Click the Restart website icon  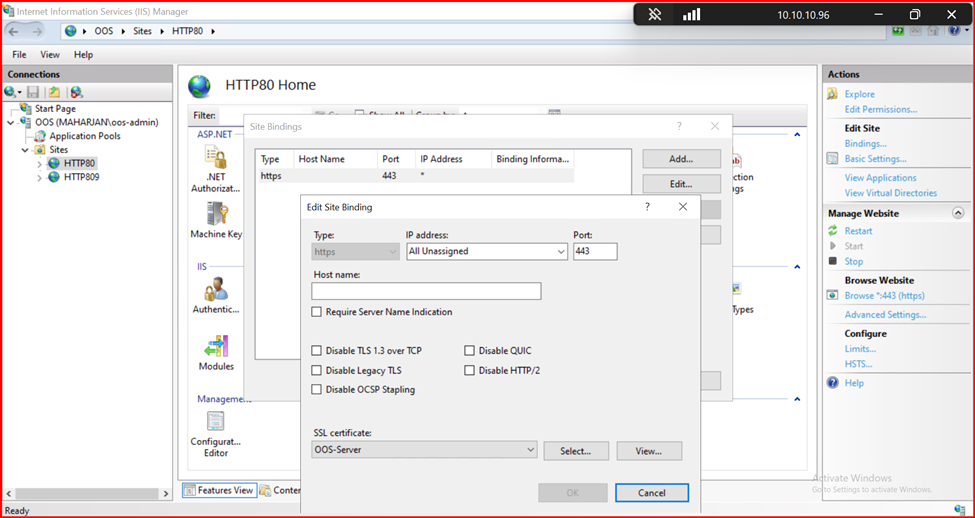(x=833, y=231)
